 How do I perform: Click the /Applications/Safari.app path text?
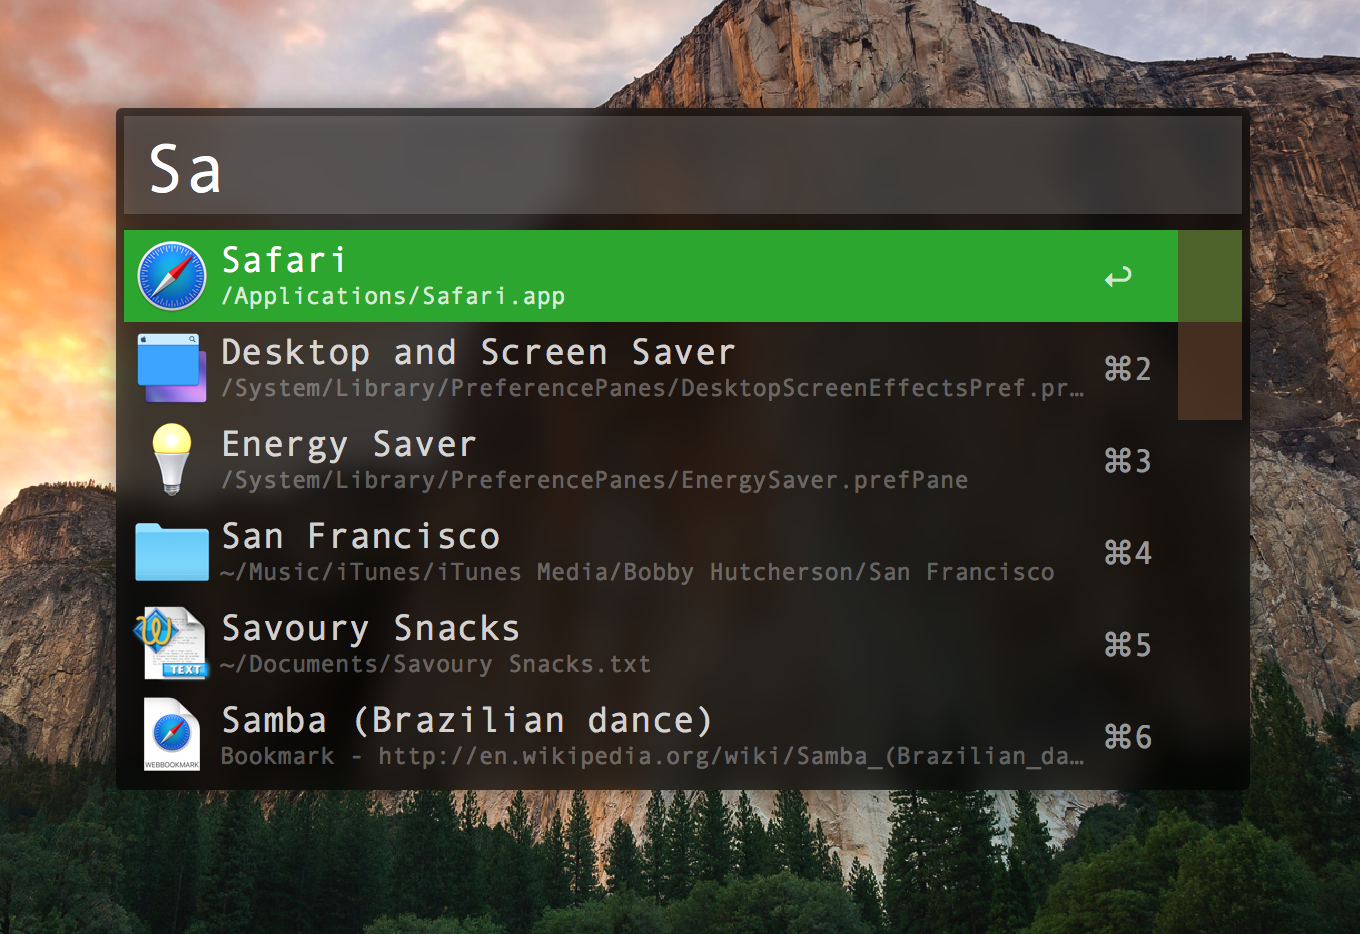point(393,297)
